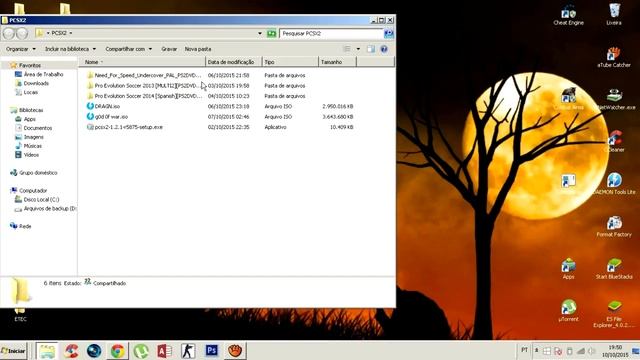The height and width of the screenshot is (360, 640).
Task: Click the search magnifier button
Action: pyautogui.click(x=389, y=33)
